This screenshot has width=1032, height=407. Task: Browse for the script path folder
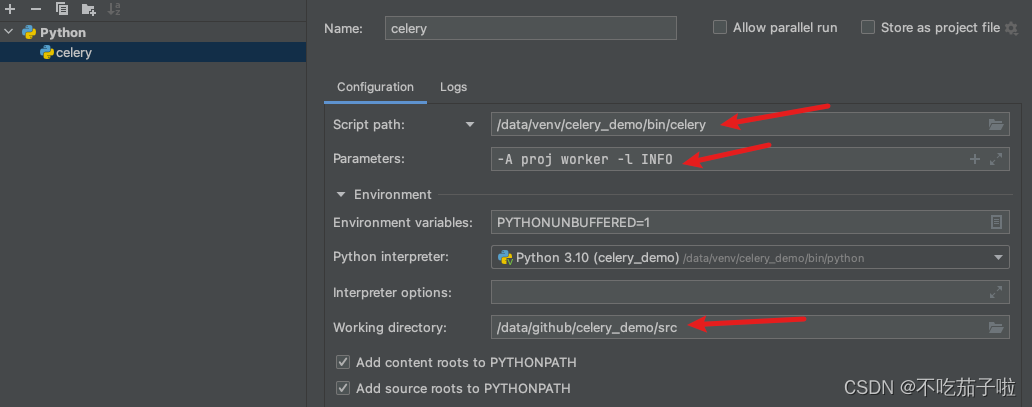pos(996,124)
